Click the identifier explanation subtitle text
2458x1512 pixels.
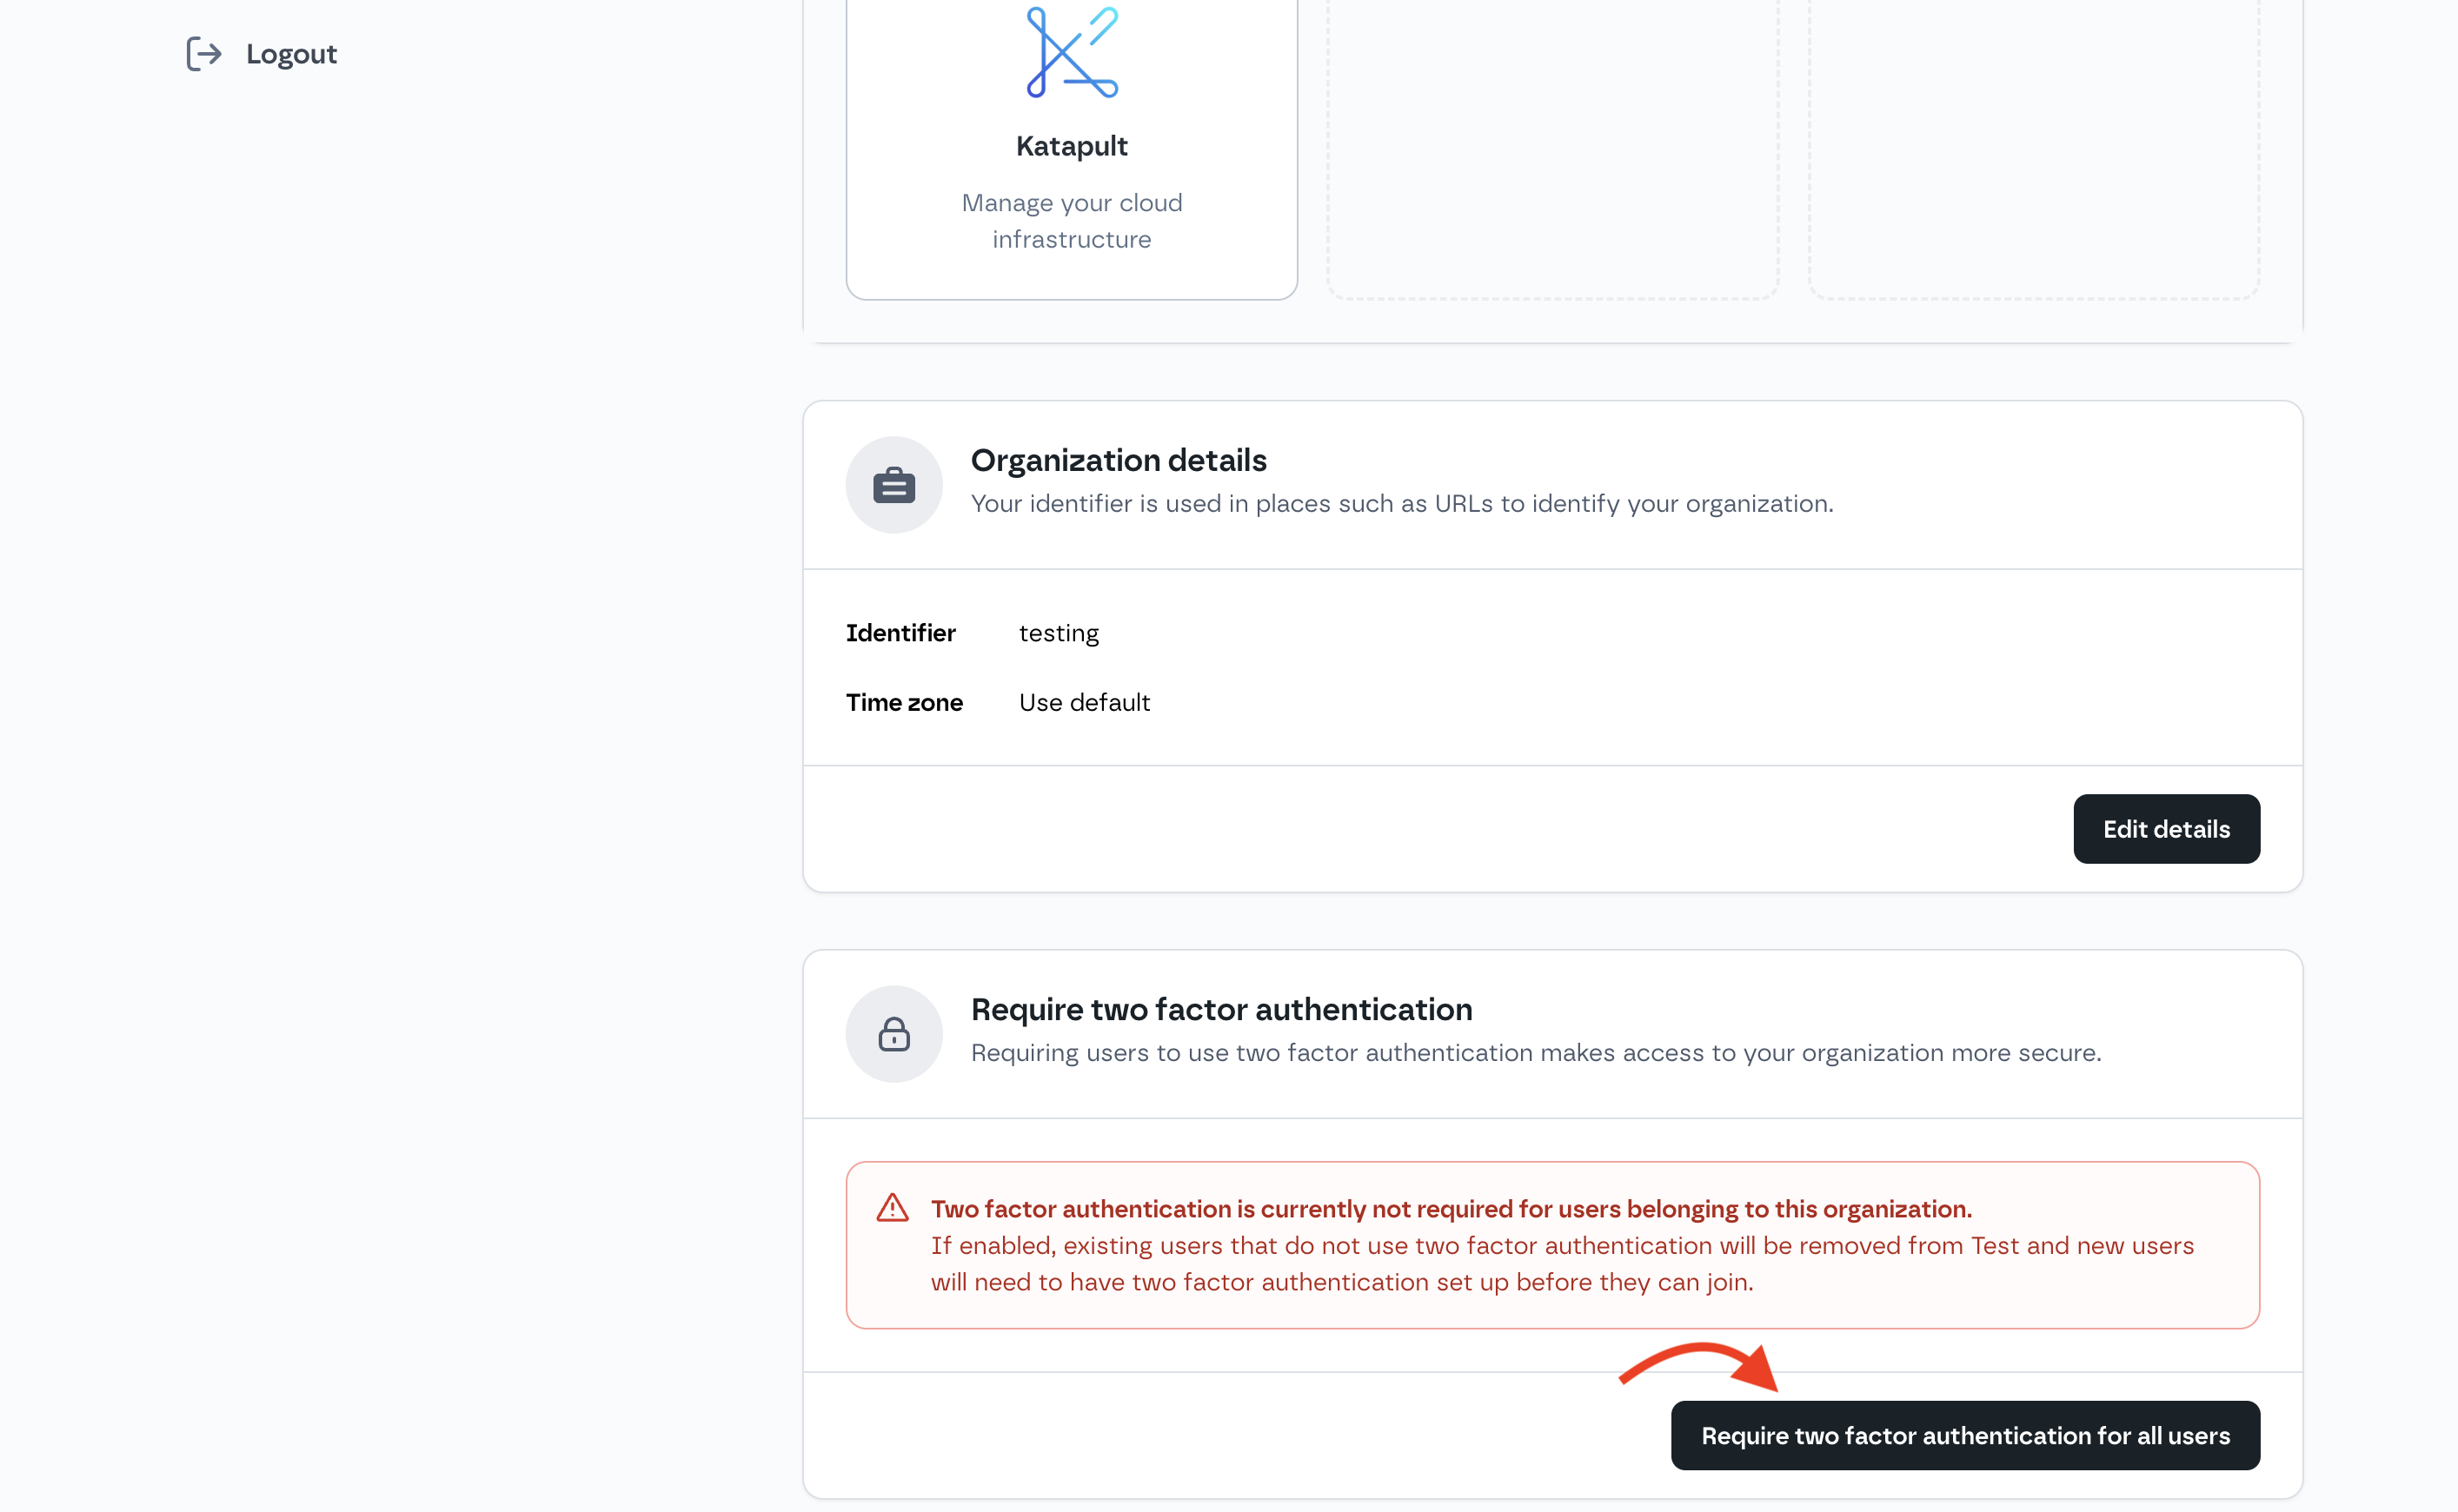point(1402,504)
